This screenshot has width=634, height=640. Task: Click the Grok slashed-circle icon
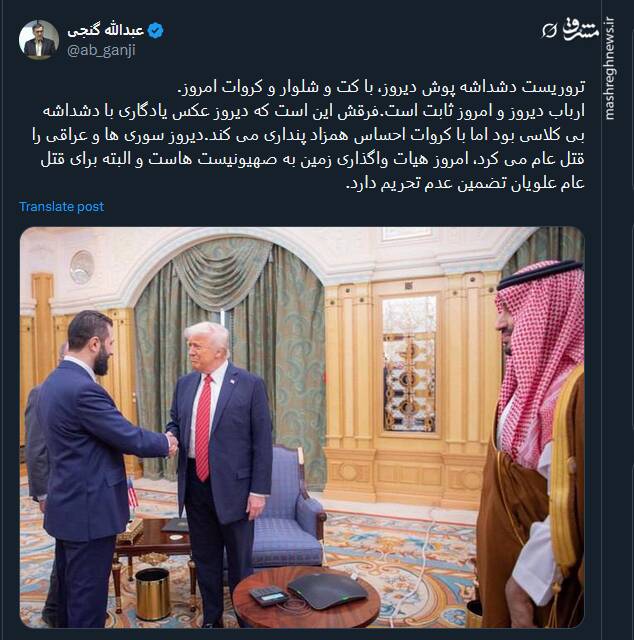point(549,30)
